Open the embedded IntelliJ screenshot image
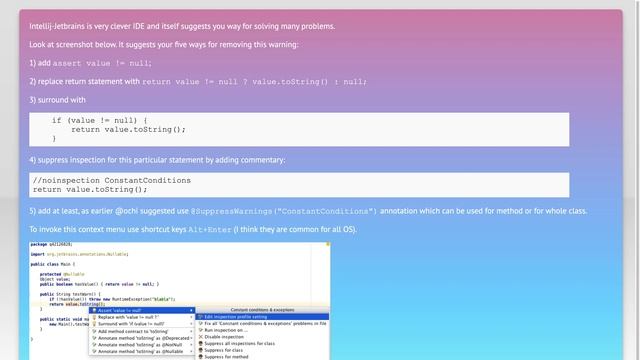Image resolution: width=640 pixels, height=360 pixels. [x=180, y=301]
